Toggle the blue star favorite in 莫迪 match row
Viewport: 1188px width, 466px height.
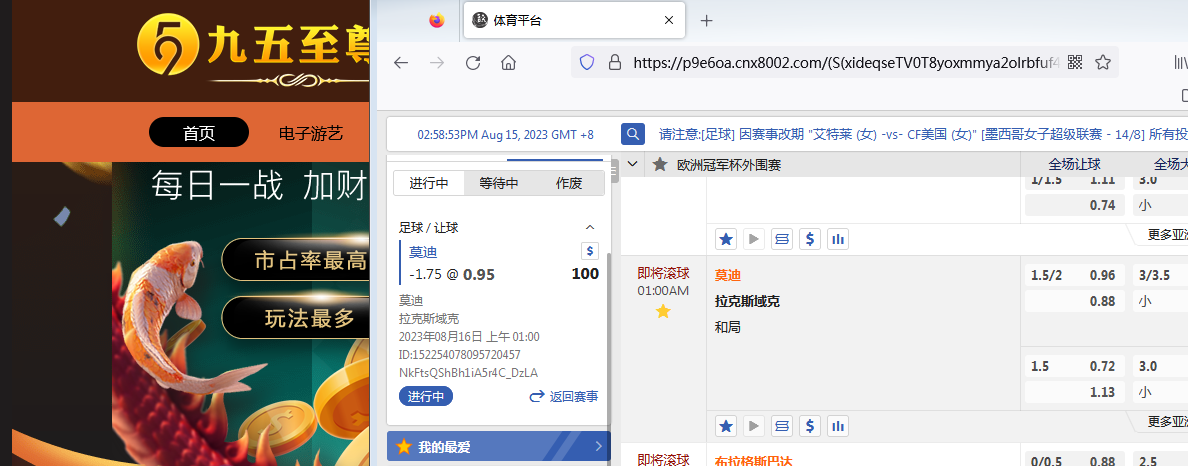coord(726,424)
